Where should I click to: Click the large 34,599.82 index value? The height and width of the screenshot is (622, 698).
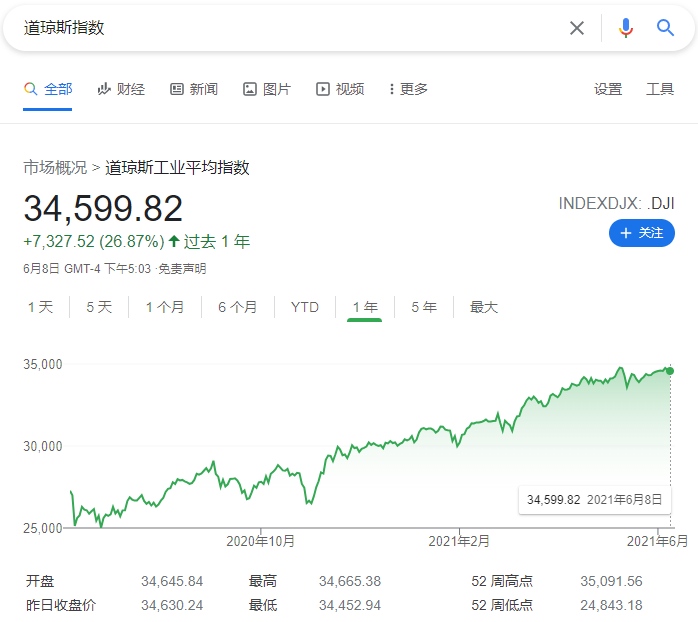[103, 208]
